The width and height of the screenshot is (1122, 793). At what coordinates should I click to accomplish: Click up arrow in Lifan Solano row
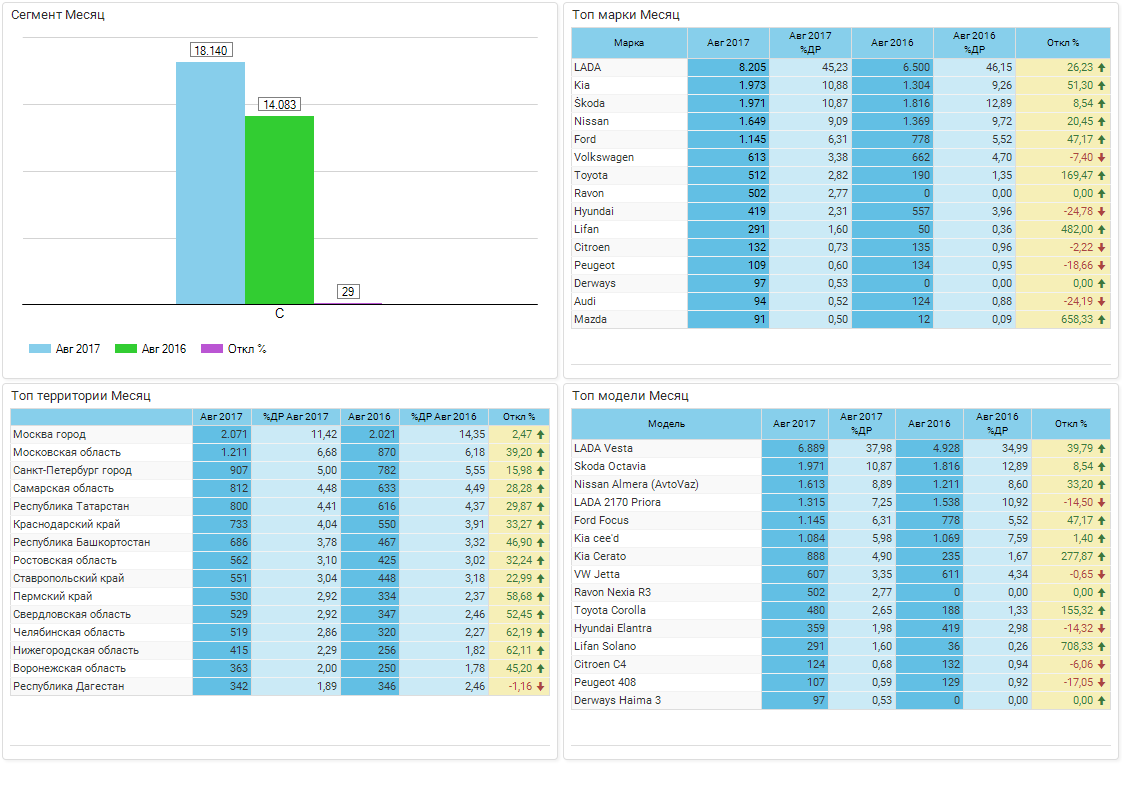[1102, 646]
